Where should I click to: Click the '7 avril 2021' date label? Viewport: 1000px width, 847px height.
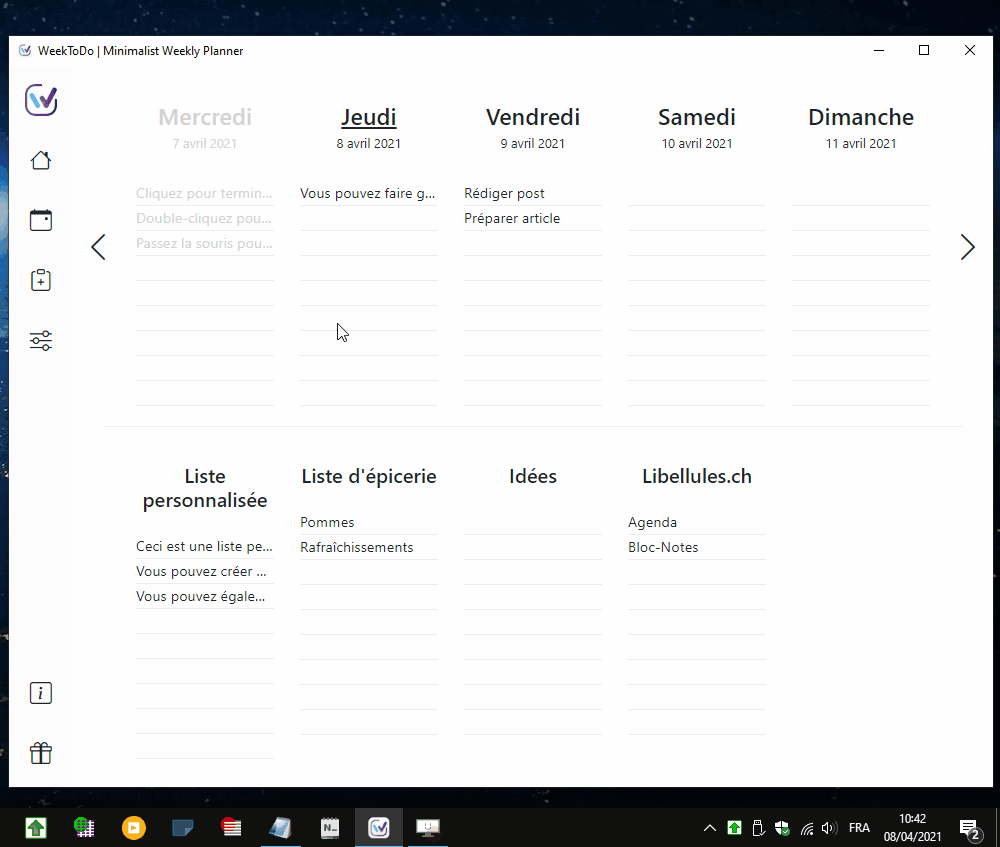tap(205, 144)
